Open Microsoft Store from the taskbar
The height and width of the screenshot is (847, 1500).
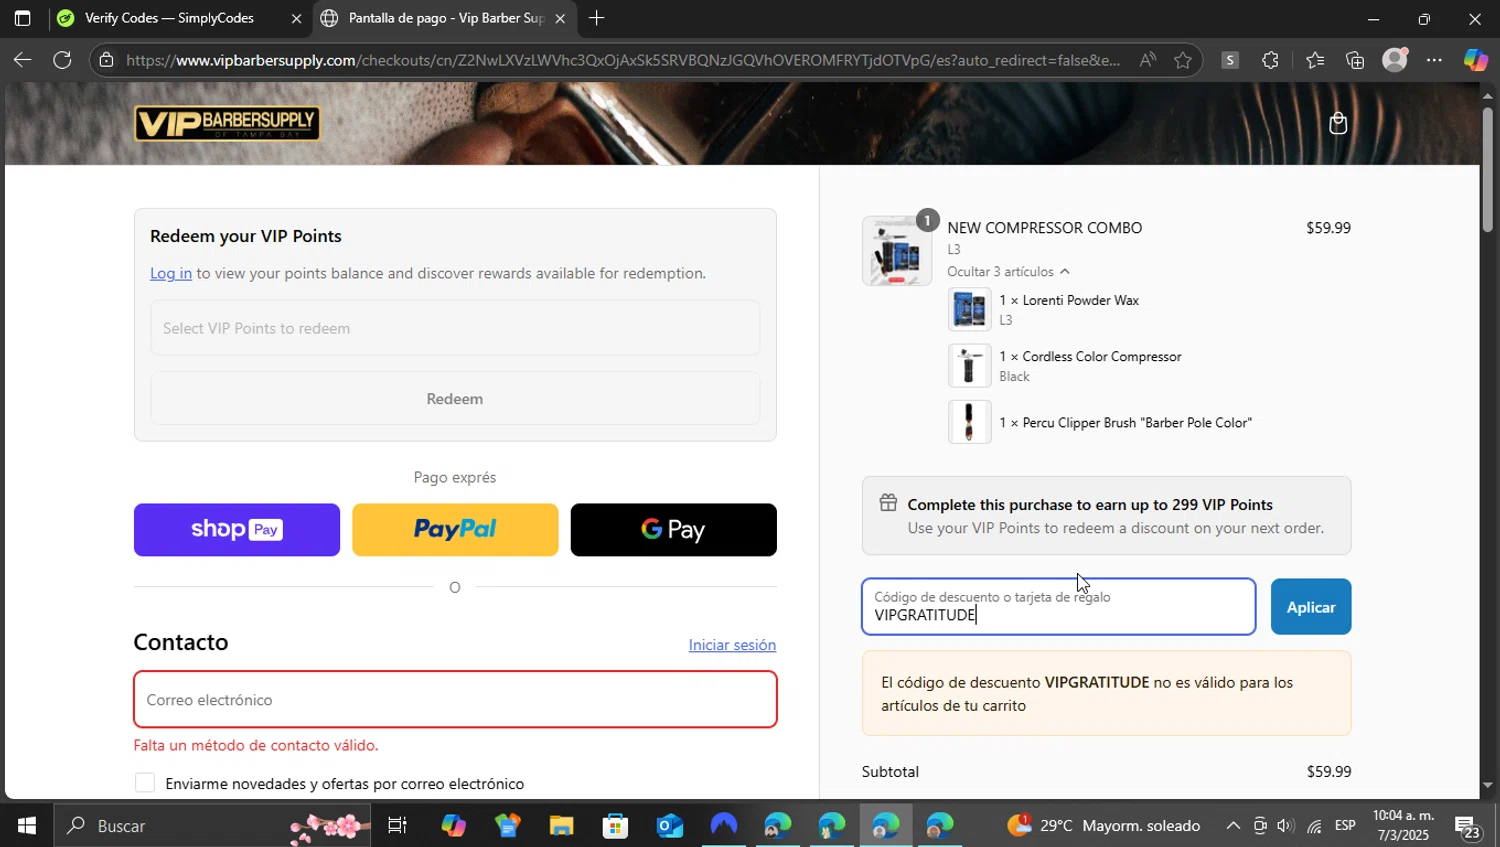(x=615, y=826)
